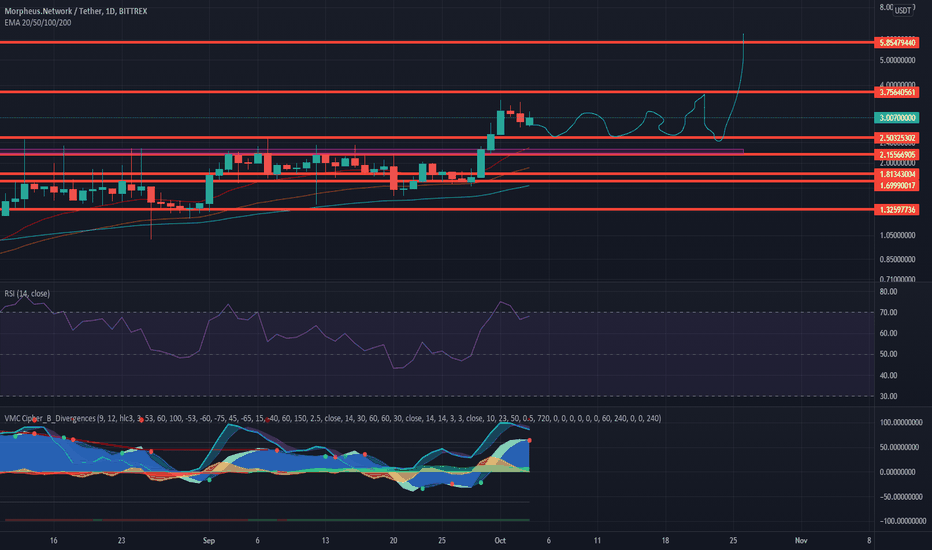Screen dimensions: 932x550
Task: Click the 11 date on the time axis
Action: pos(597,540)
